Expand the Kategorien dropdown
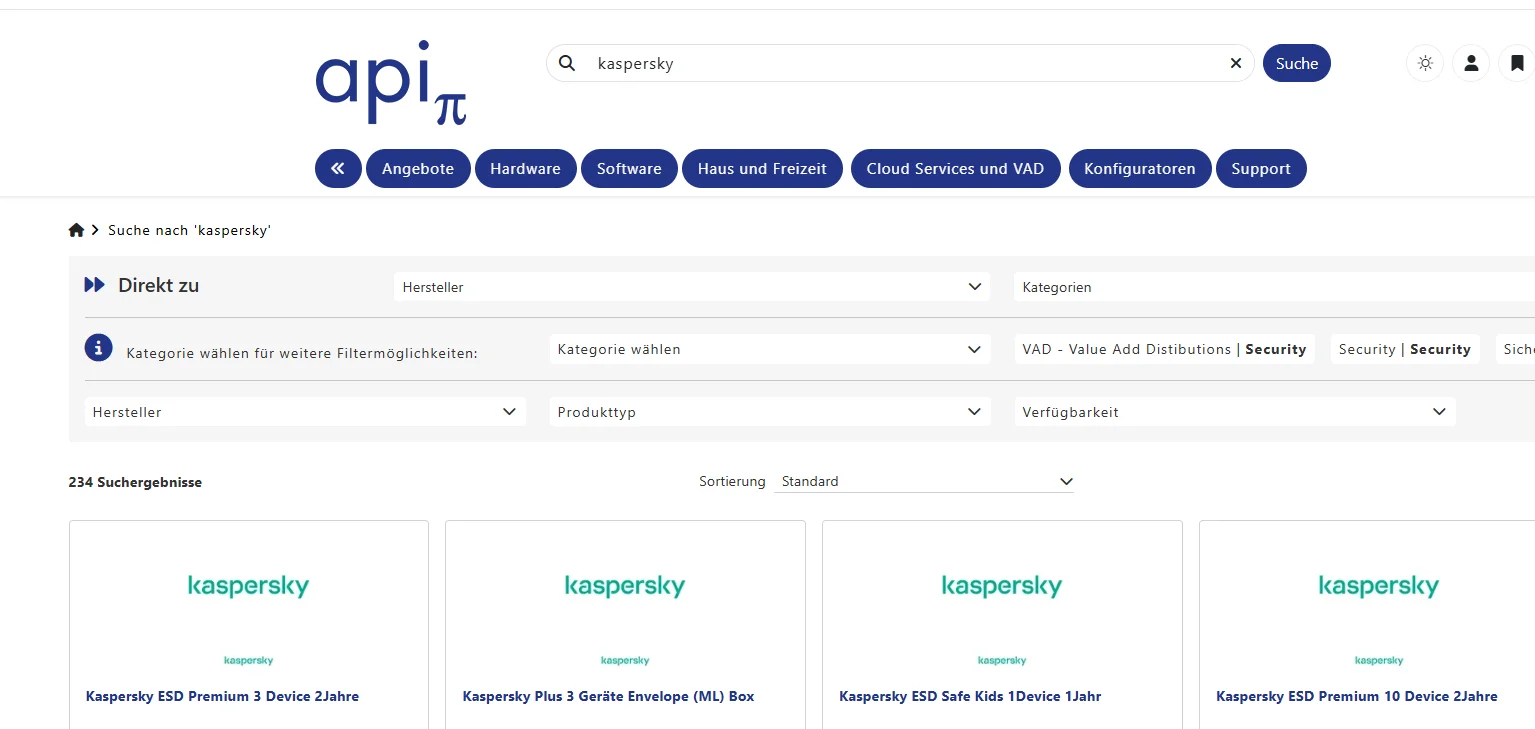Image resolution: width=1535 pixels, height=729 pixels. (x=1274, y=287)
